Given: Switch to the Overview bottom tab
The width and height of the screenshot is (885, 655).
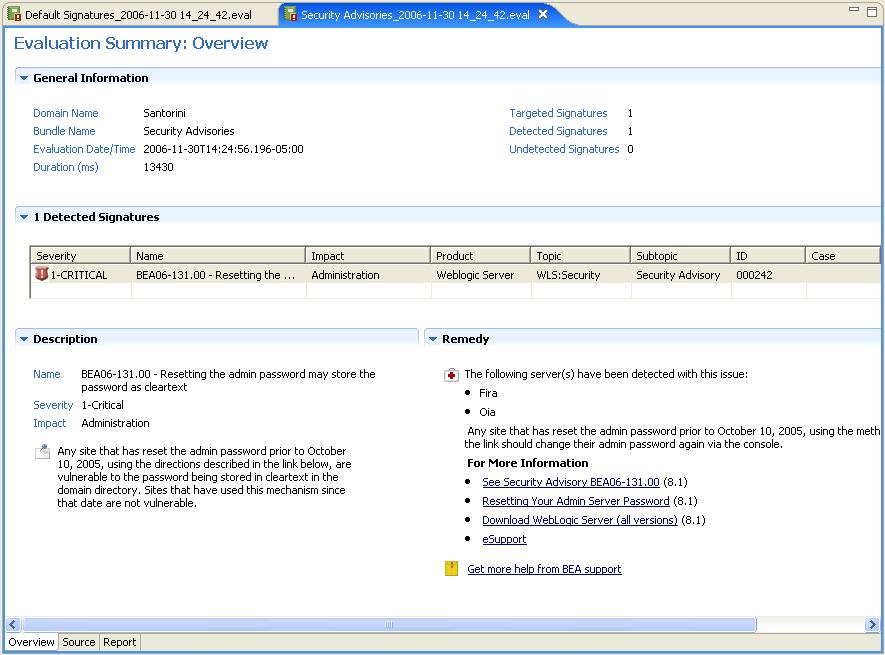Looking at the screenshot, I should pos(32,642).
